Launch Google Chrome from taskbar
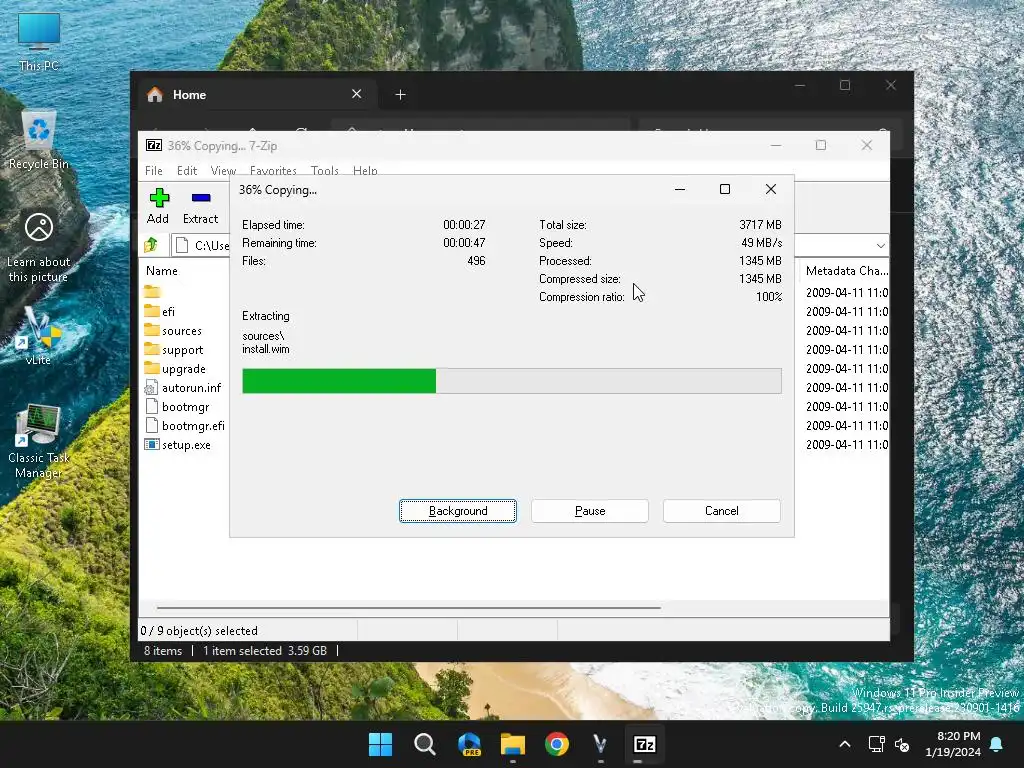1024x768 pixels. 557,744
